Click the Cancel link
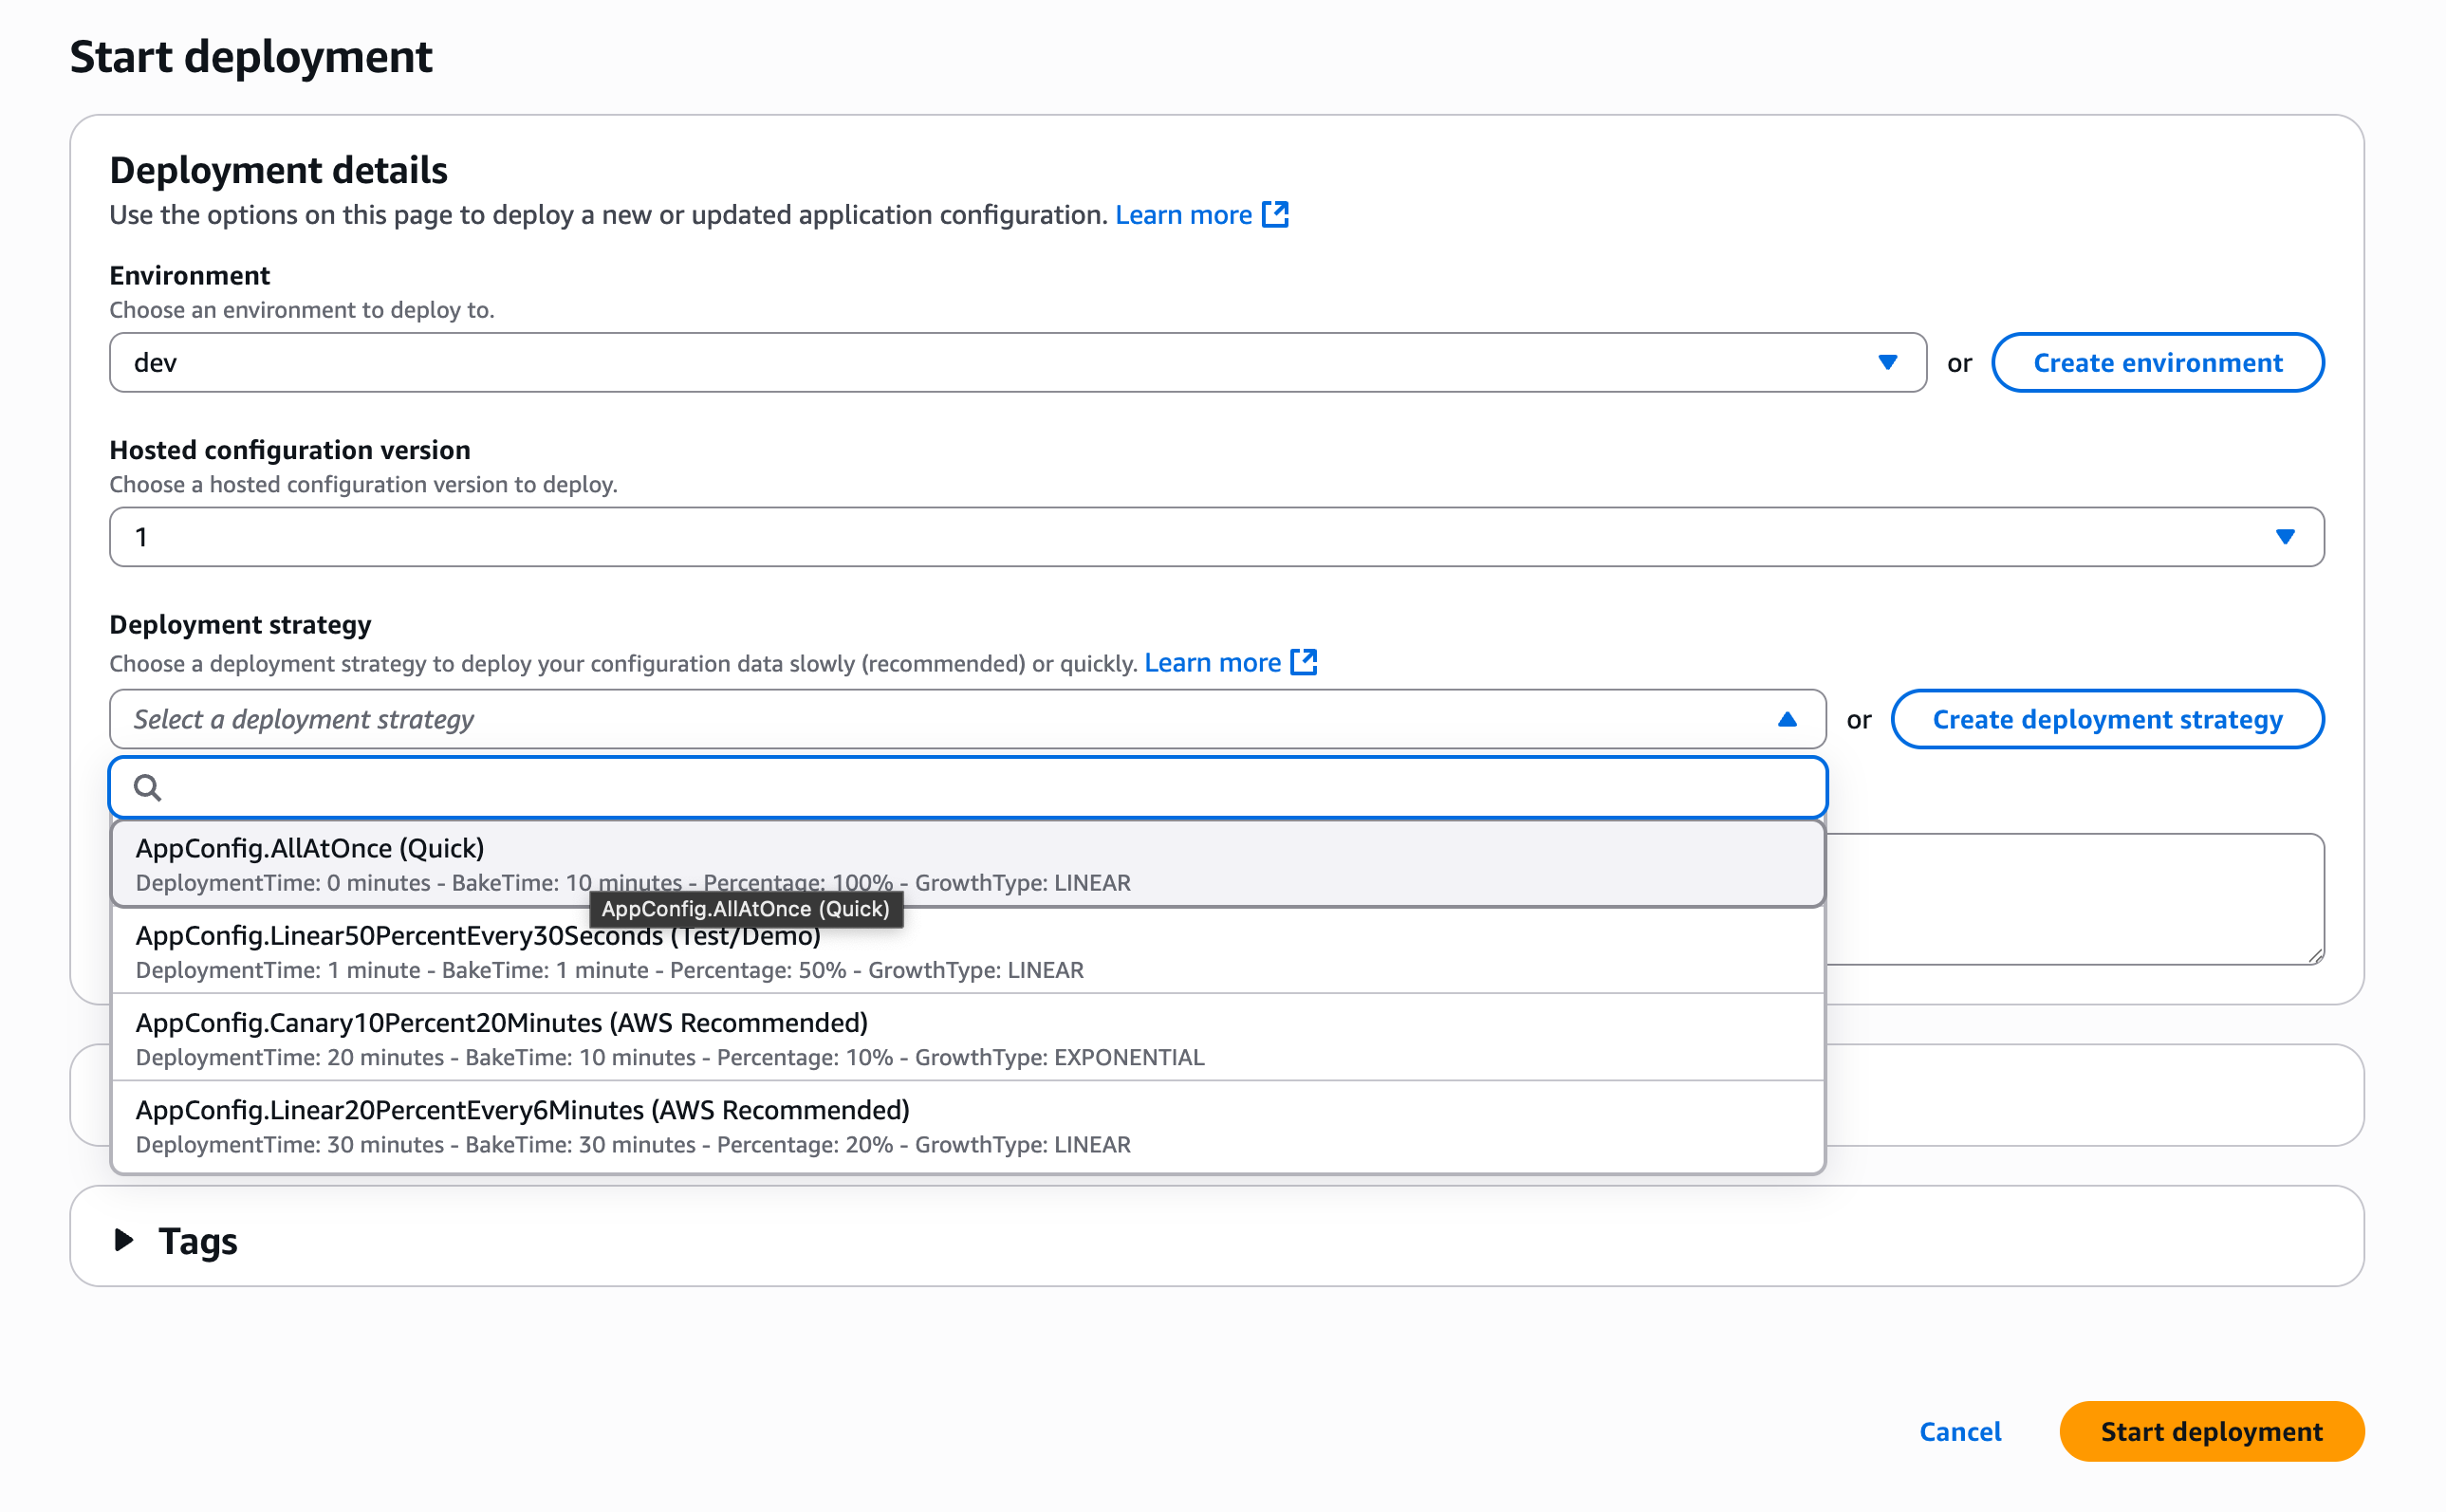 tap(1959, 1431)
